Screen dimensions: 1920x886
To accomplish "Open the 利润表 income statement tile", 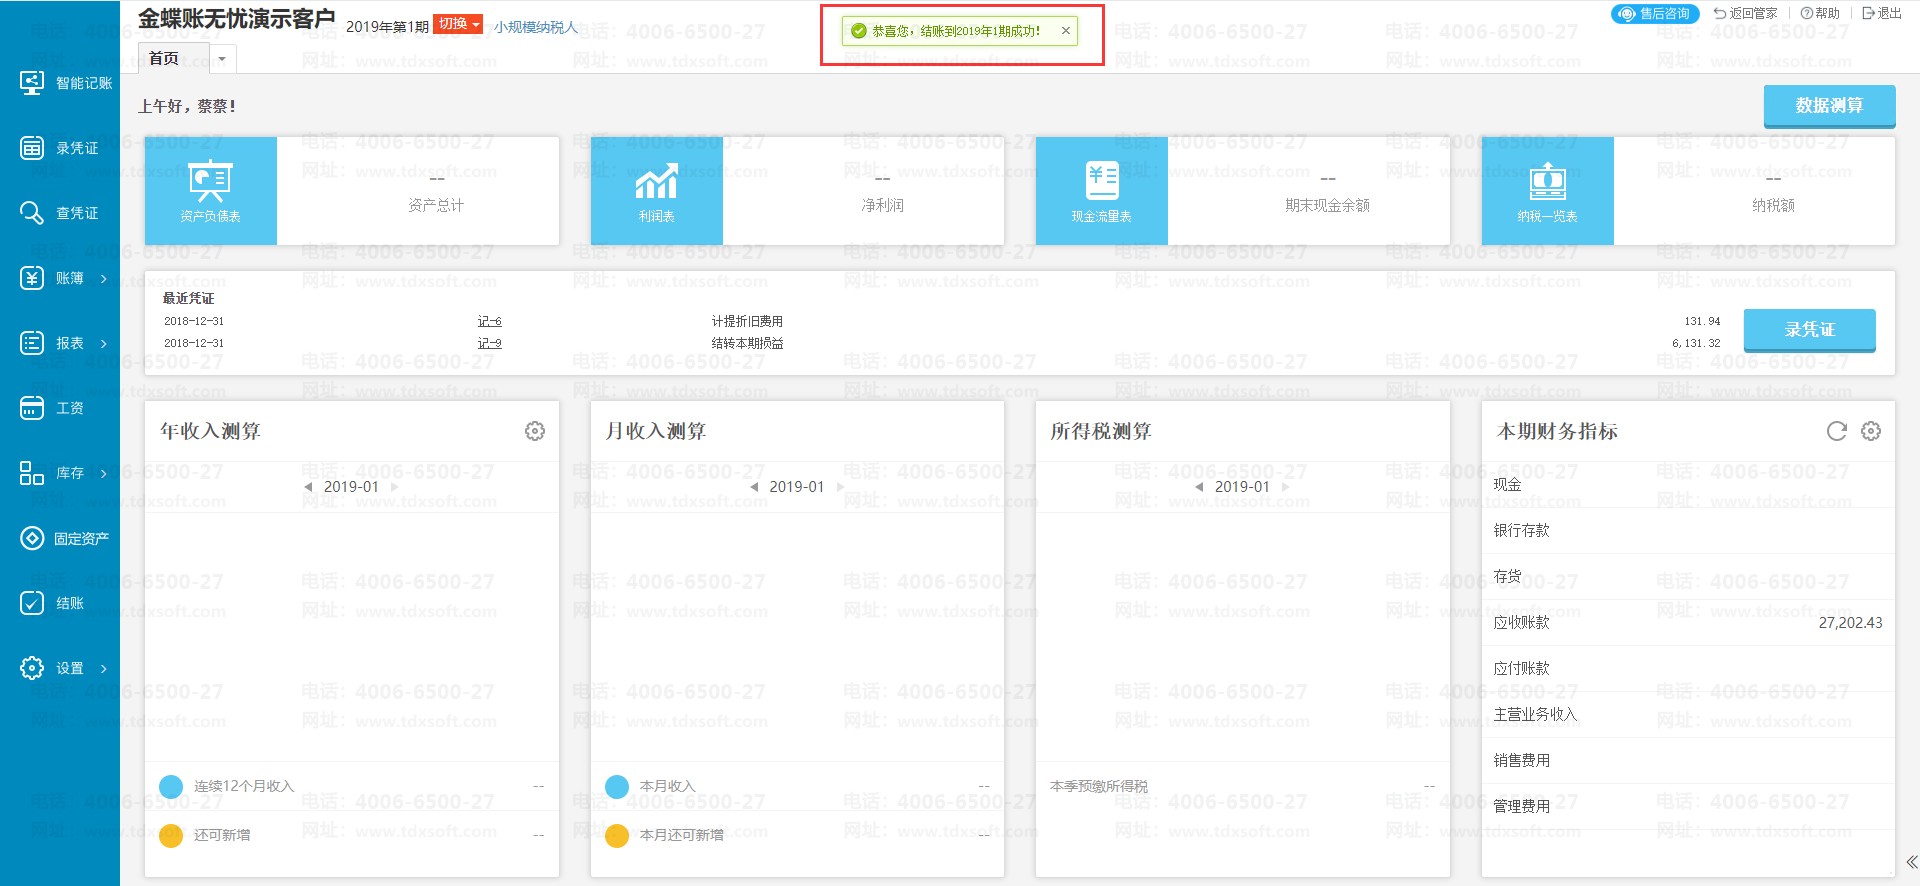I will tap(656, 191).
